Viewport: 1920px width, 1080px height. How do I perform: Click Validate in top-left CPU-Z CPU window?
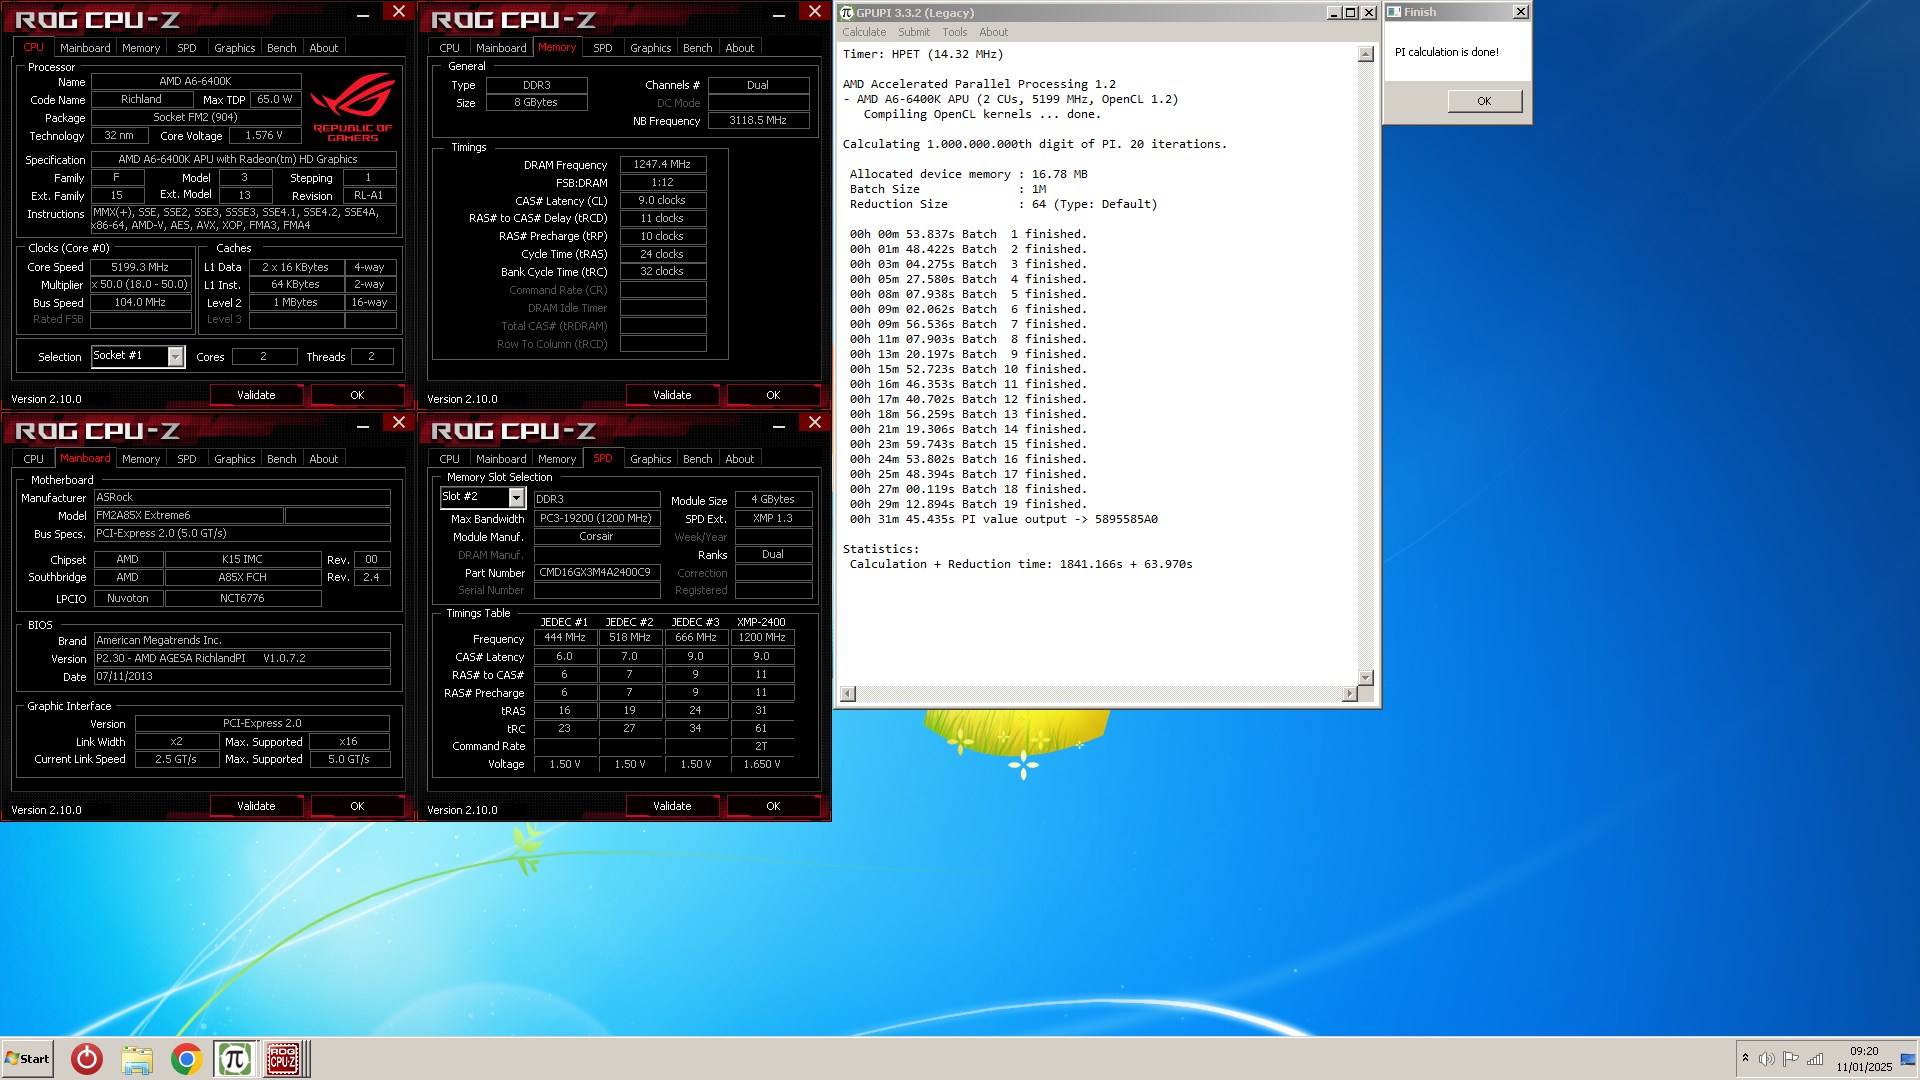point(256,395)
